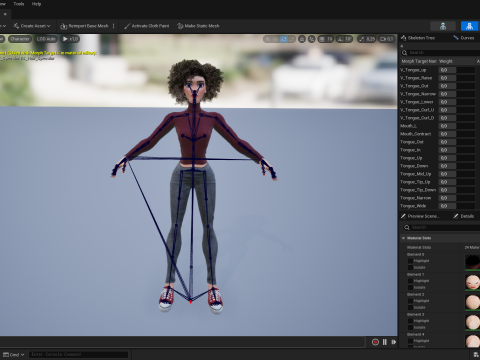Switch to Skeleton editor mode icon
This screenshot has height=360, width=480.
click(x=443, y=26)
